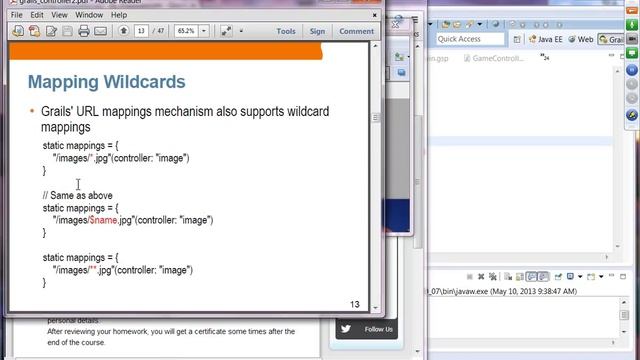The height and width of the screenshot is (360, 640).
Task: Click the second toolbar icon with red document
Action: click(x=35, y=31)
